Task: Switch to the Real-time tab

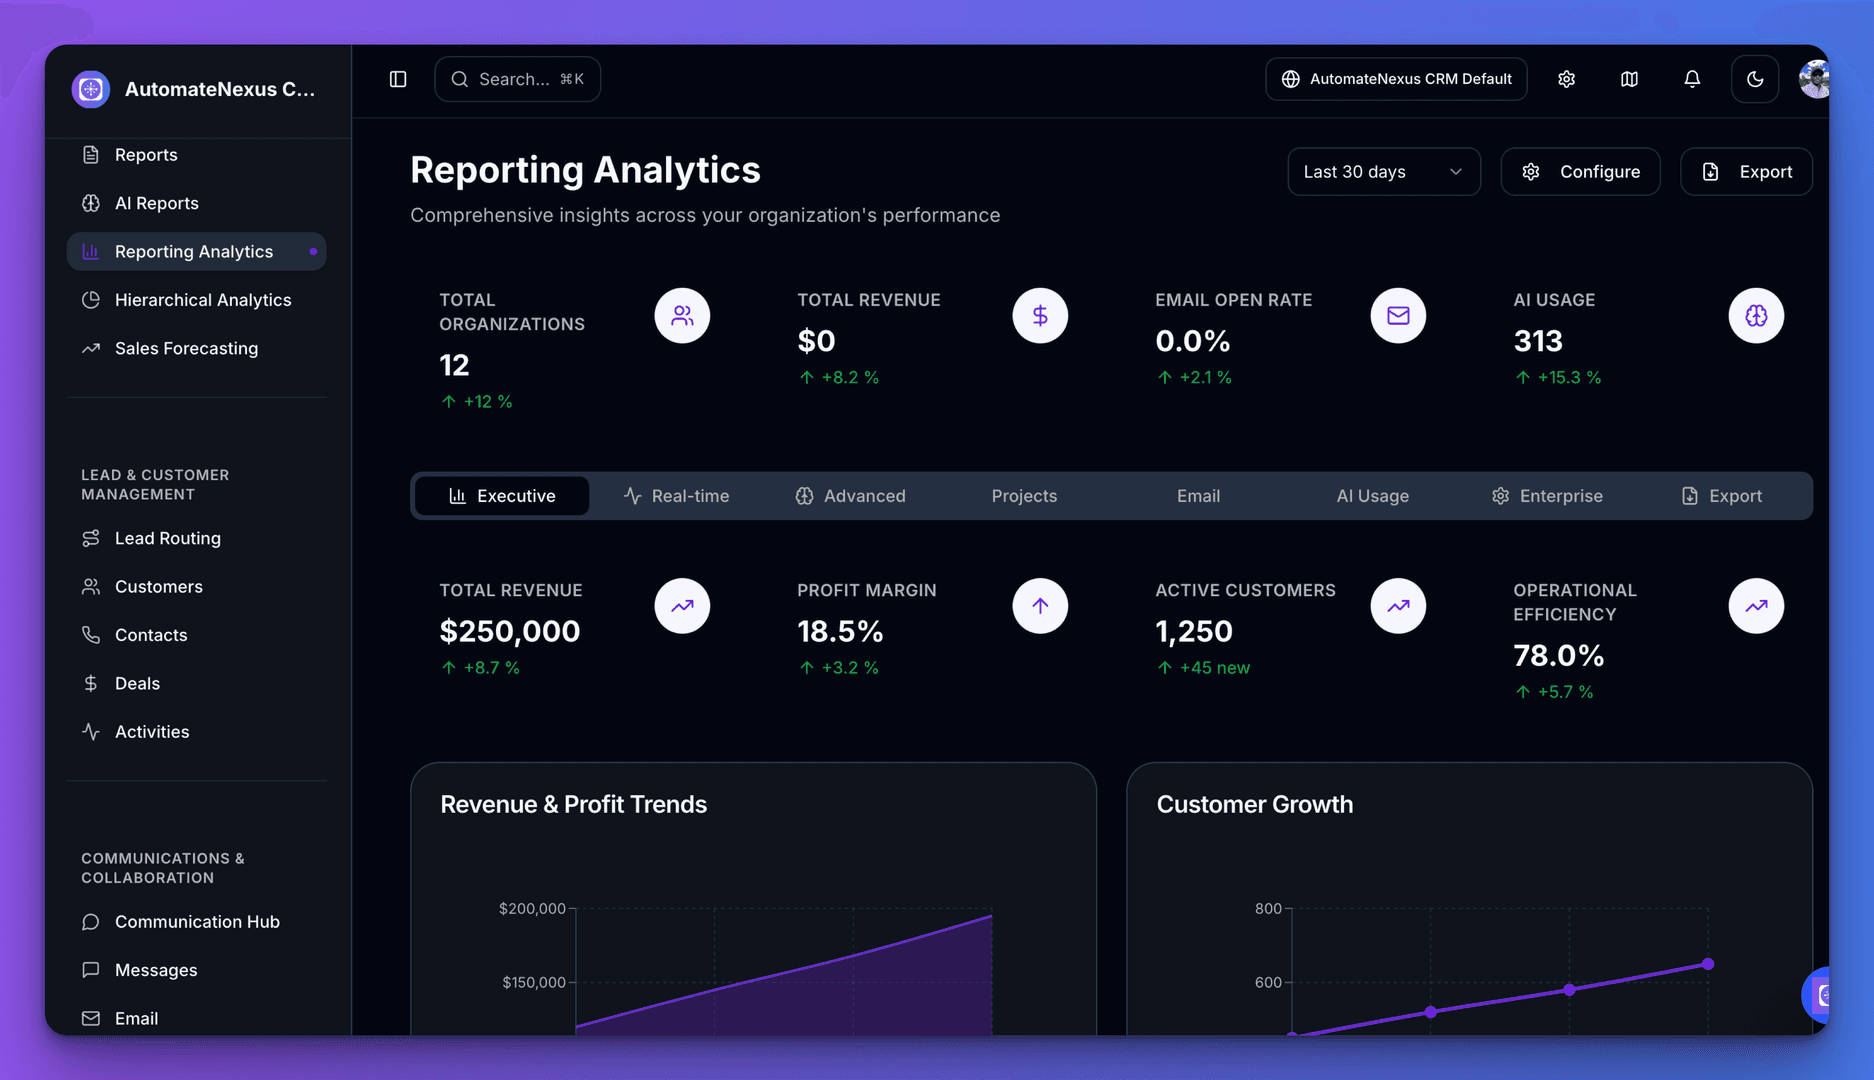Action: (x=676, y=496)
